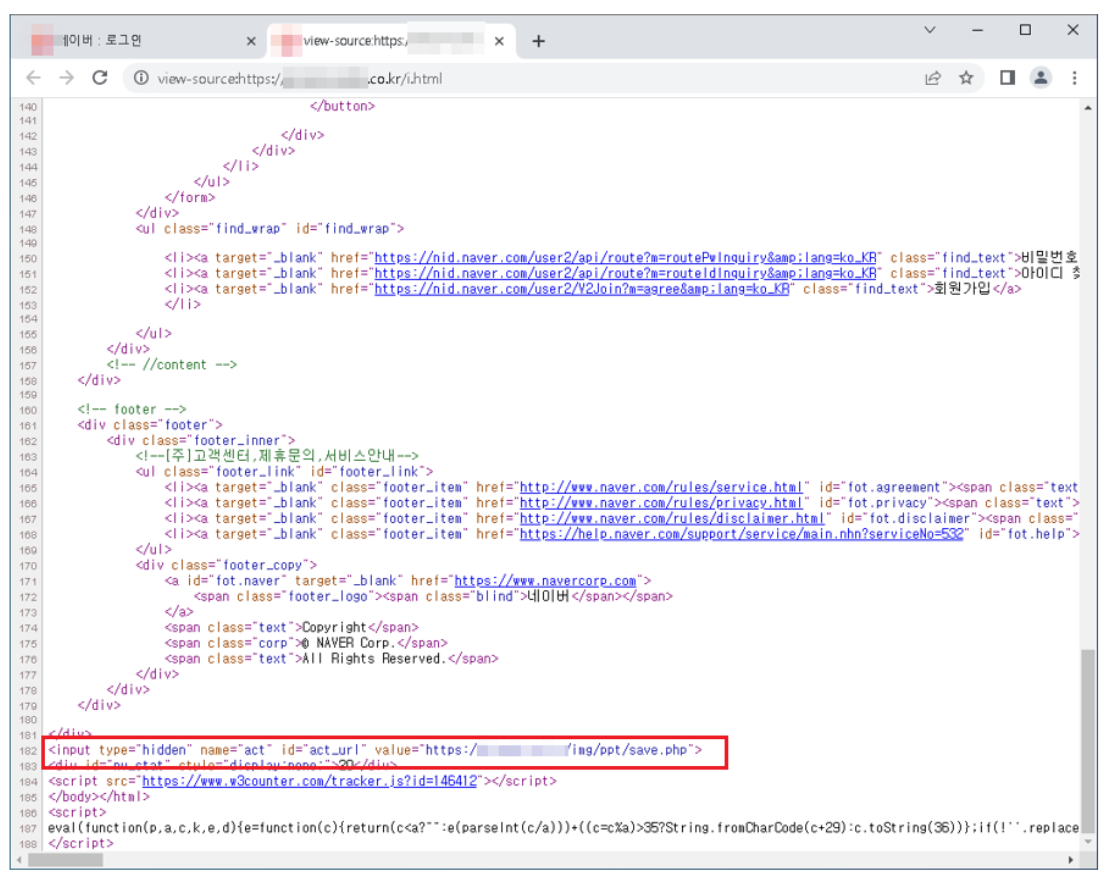
Task: Close the view-source tab
Action: pos(499,41)
